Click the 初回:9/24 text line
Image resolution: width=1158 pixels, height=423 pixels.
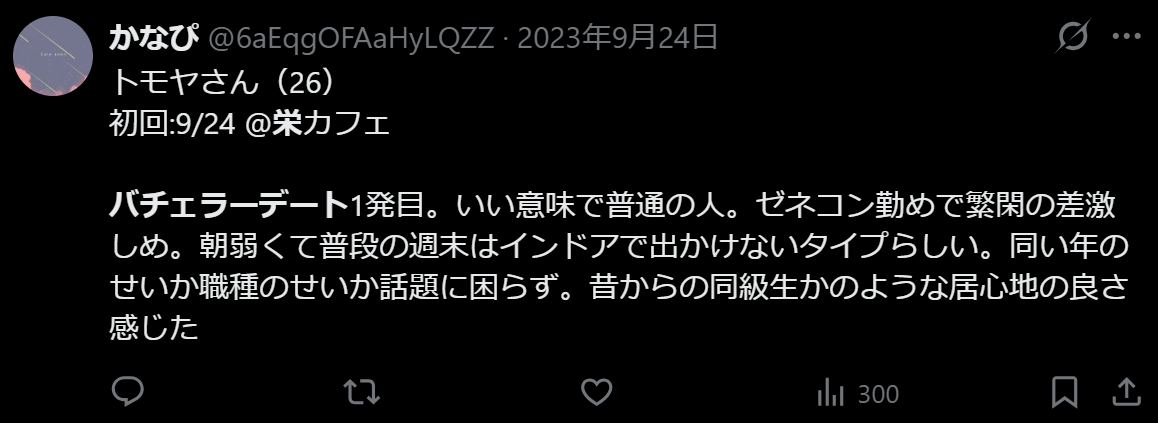[172, 124]
